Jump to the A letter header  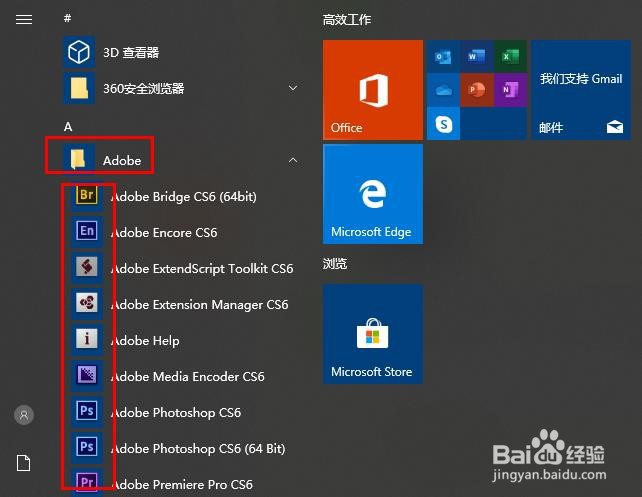68,127
